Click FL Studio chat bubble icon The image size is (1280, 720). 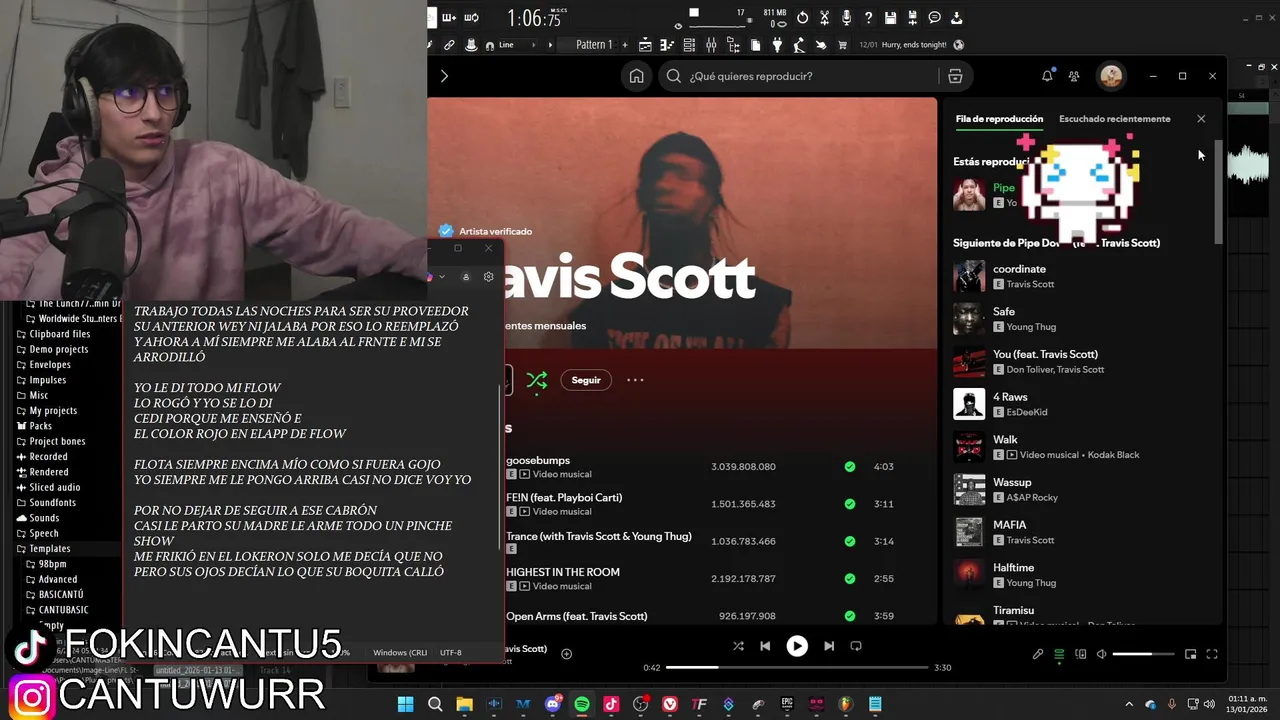(934, 17)
